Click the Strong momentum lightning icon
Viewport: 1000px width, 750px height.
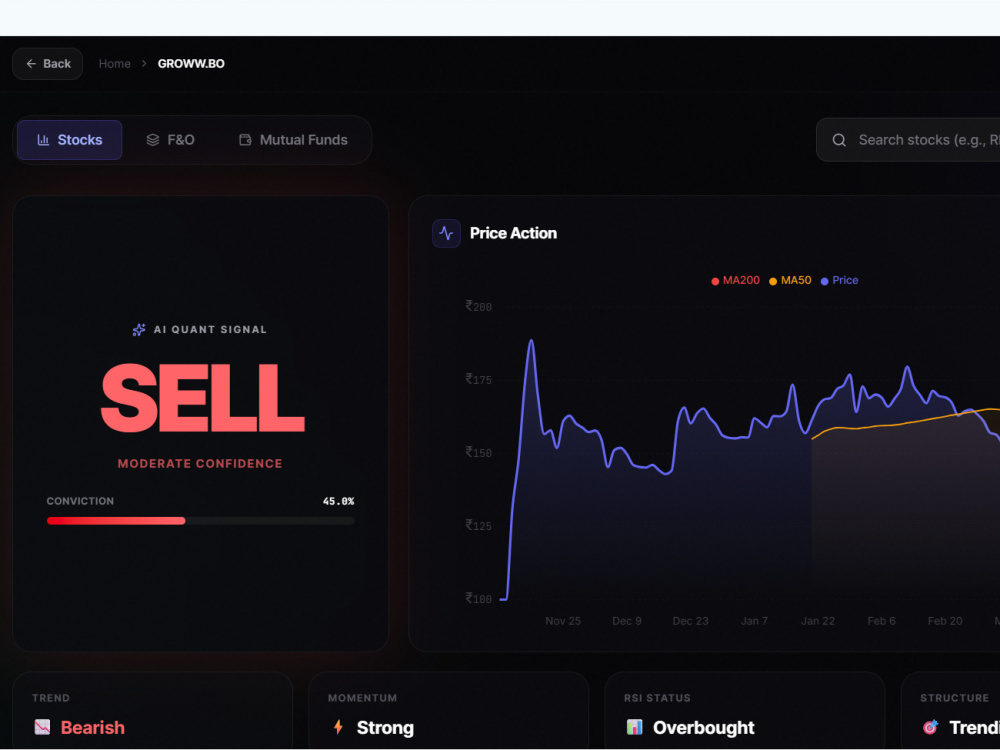pos(338,727)
